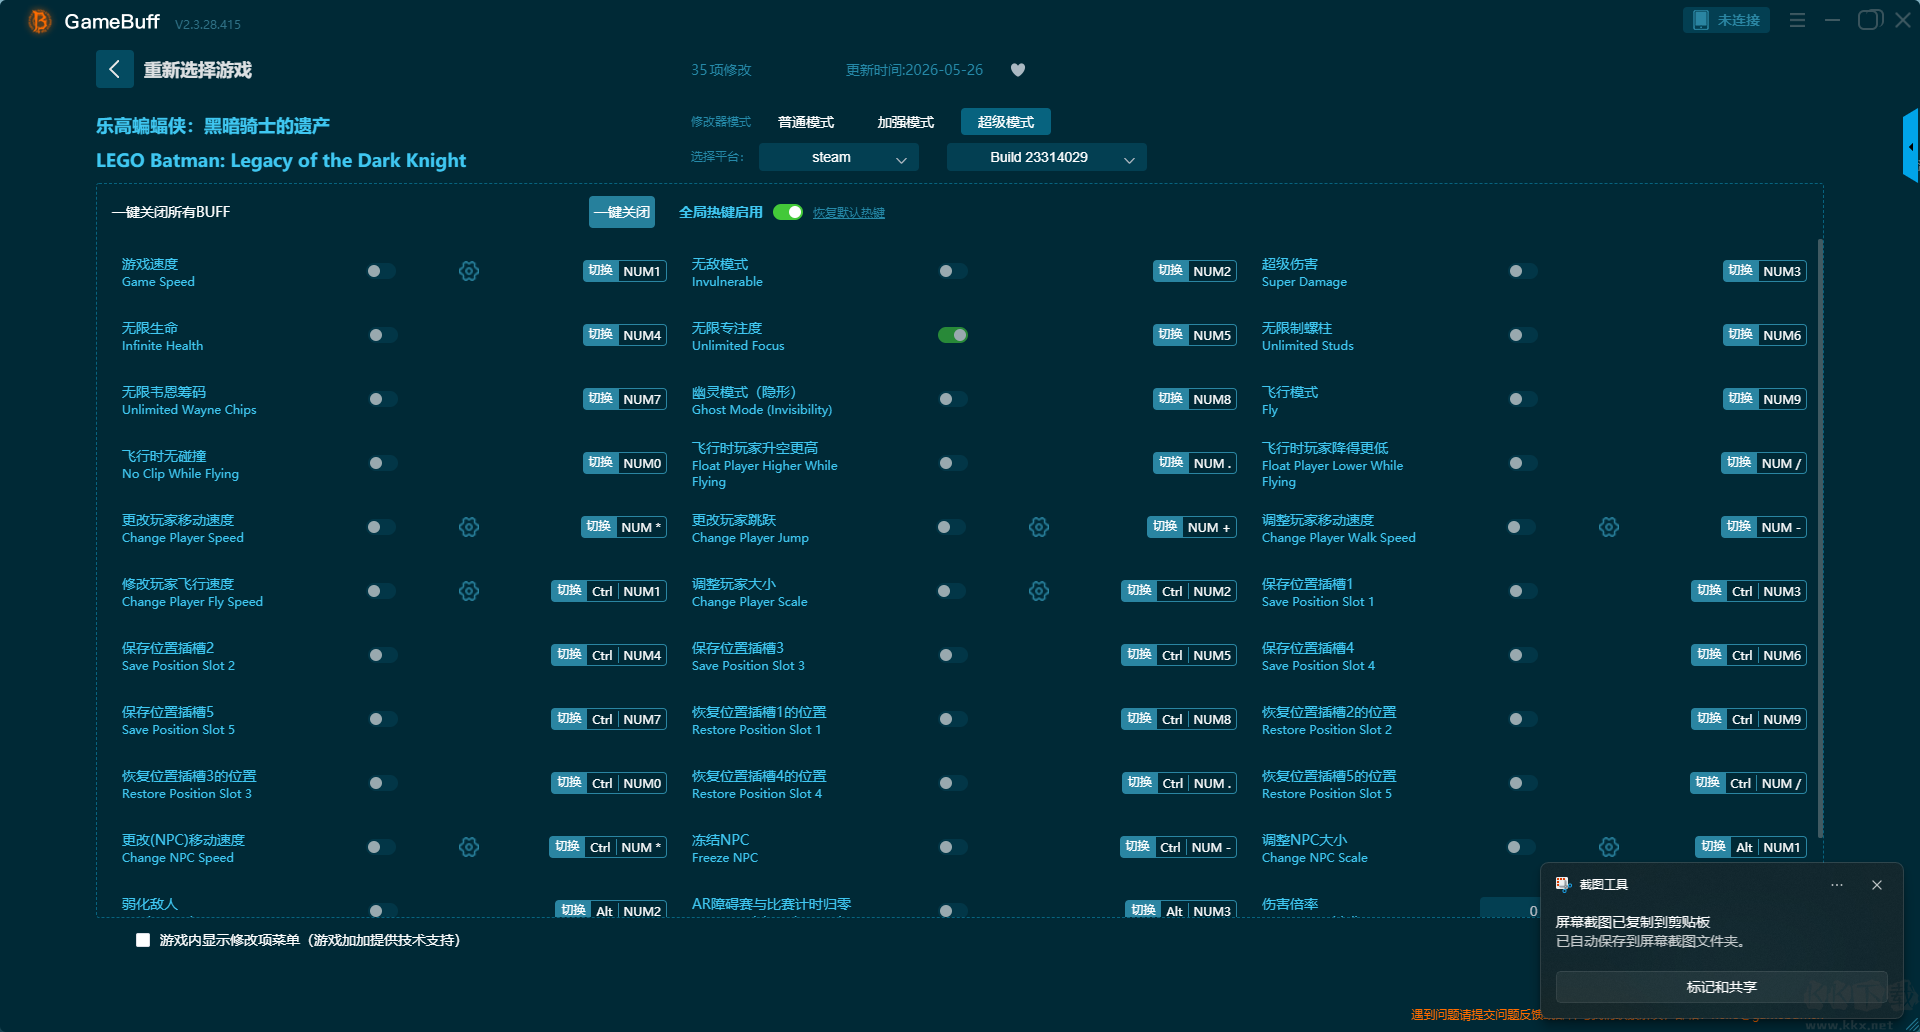Enable Super Damage toggle
This screenshot has height=1032, width=1920.
[1522, 271]
